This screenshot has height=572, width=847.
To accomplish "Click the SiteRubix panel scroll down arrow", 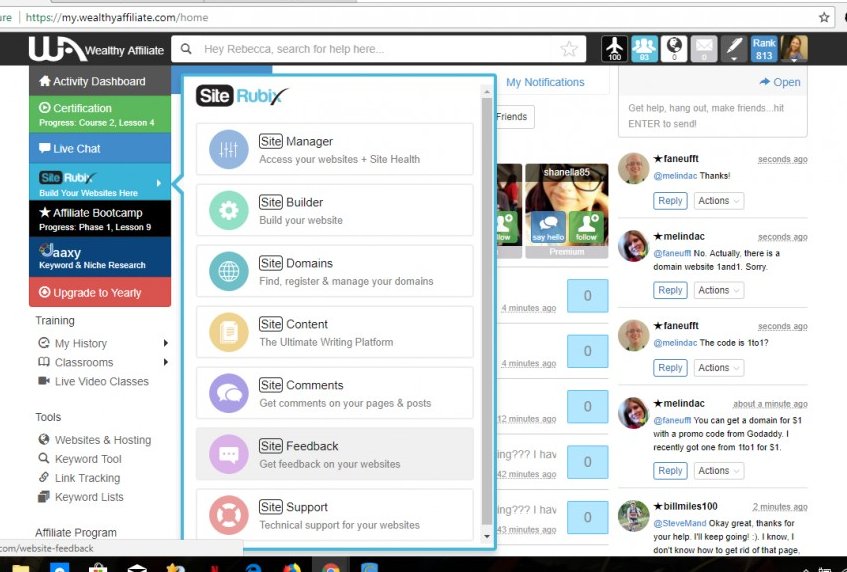I will pos(487,536).
